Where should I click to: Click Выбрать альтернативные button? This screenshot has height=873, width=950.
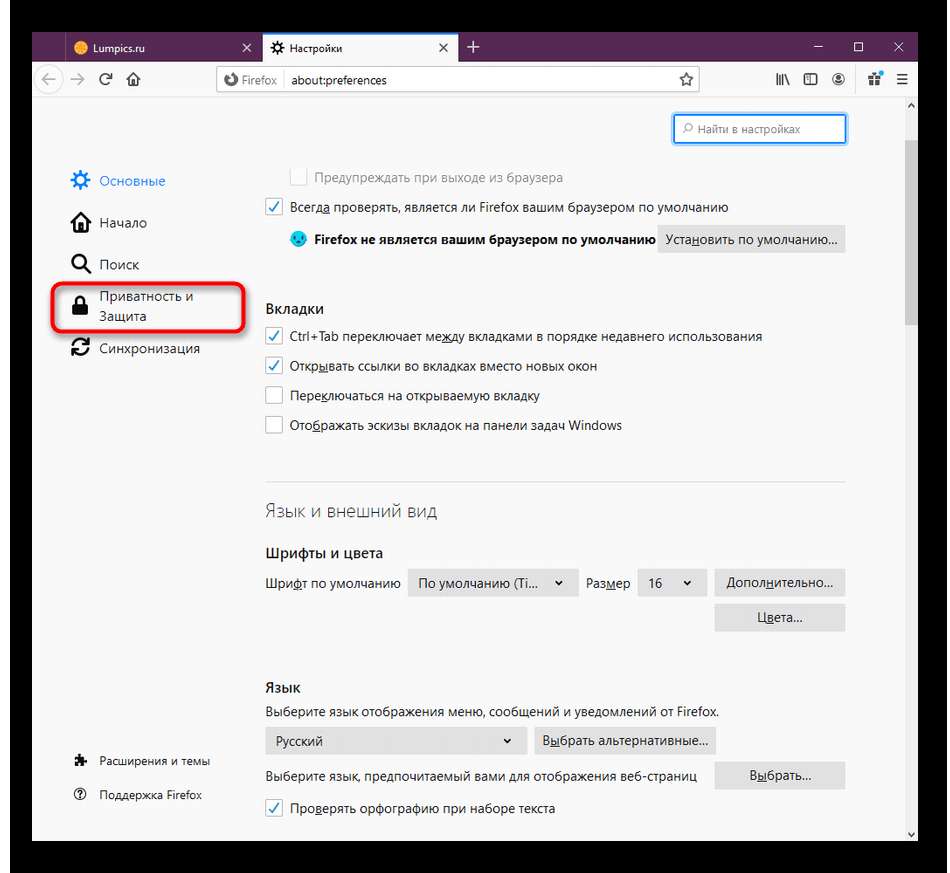click(625, 741)
